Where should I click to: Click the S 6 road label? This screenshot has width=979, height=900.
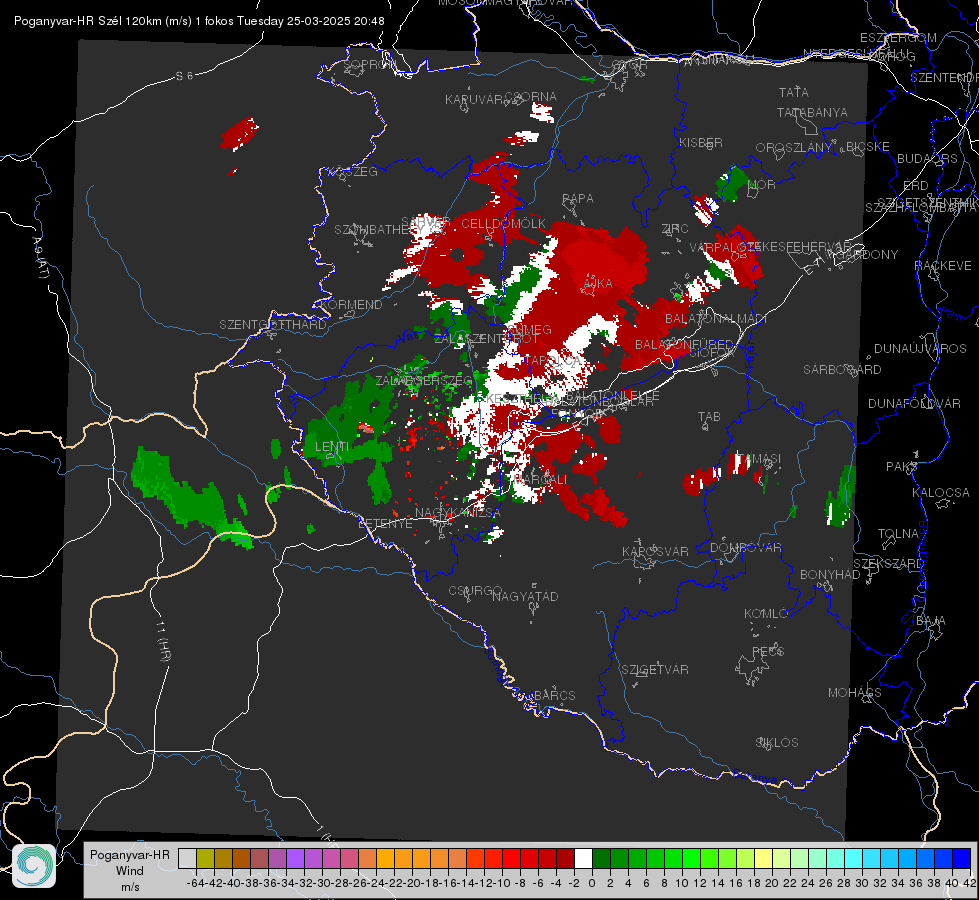(184, 76)
